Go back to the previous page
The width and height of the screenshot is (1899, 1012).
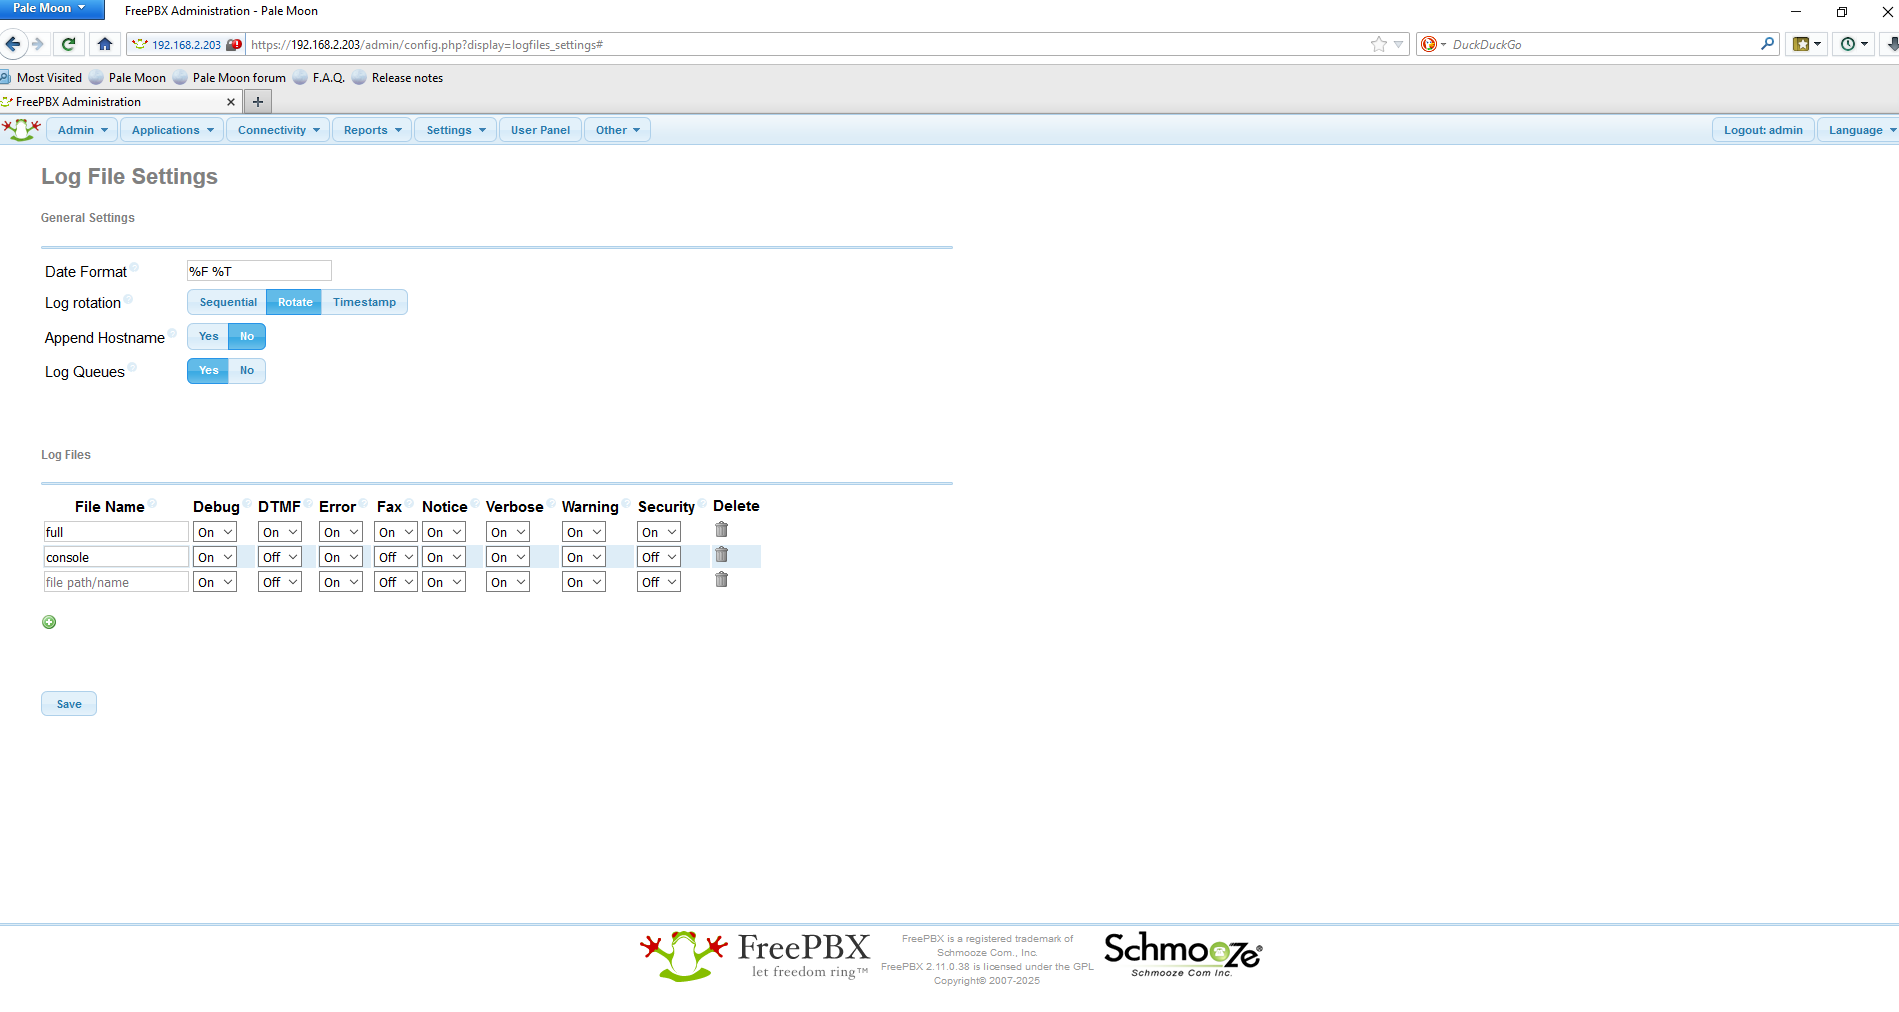click(x=13, y=44)
